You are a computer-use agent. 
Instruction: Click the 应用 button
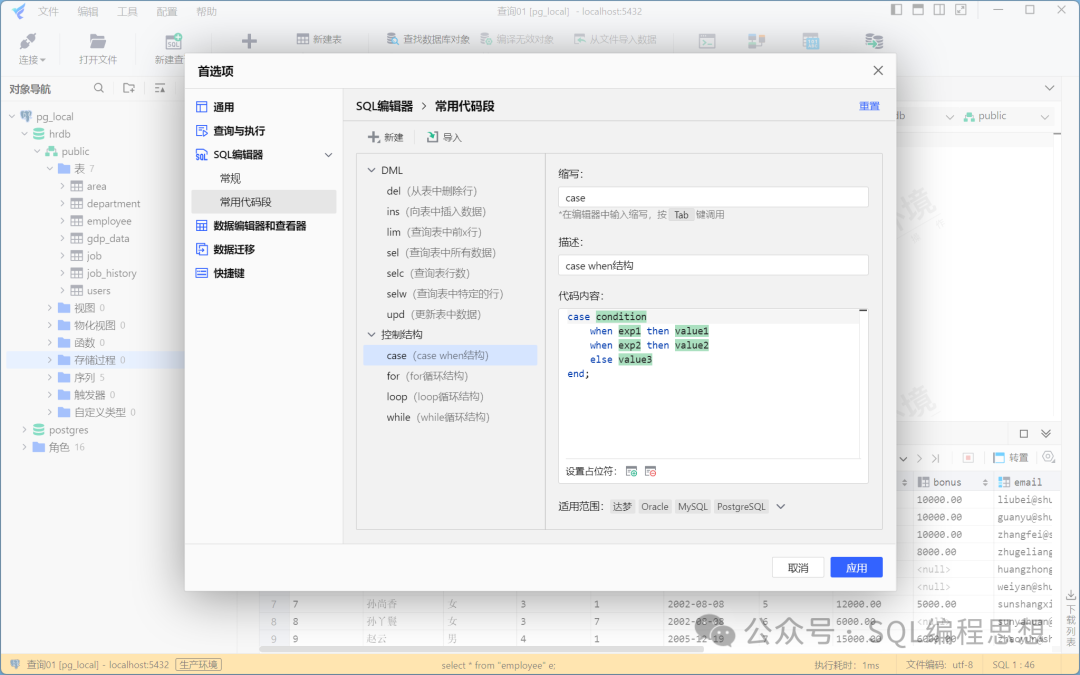(x=856, y=567)
